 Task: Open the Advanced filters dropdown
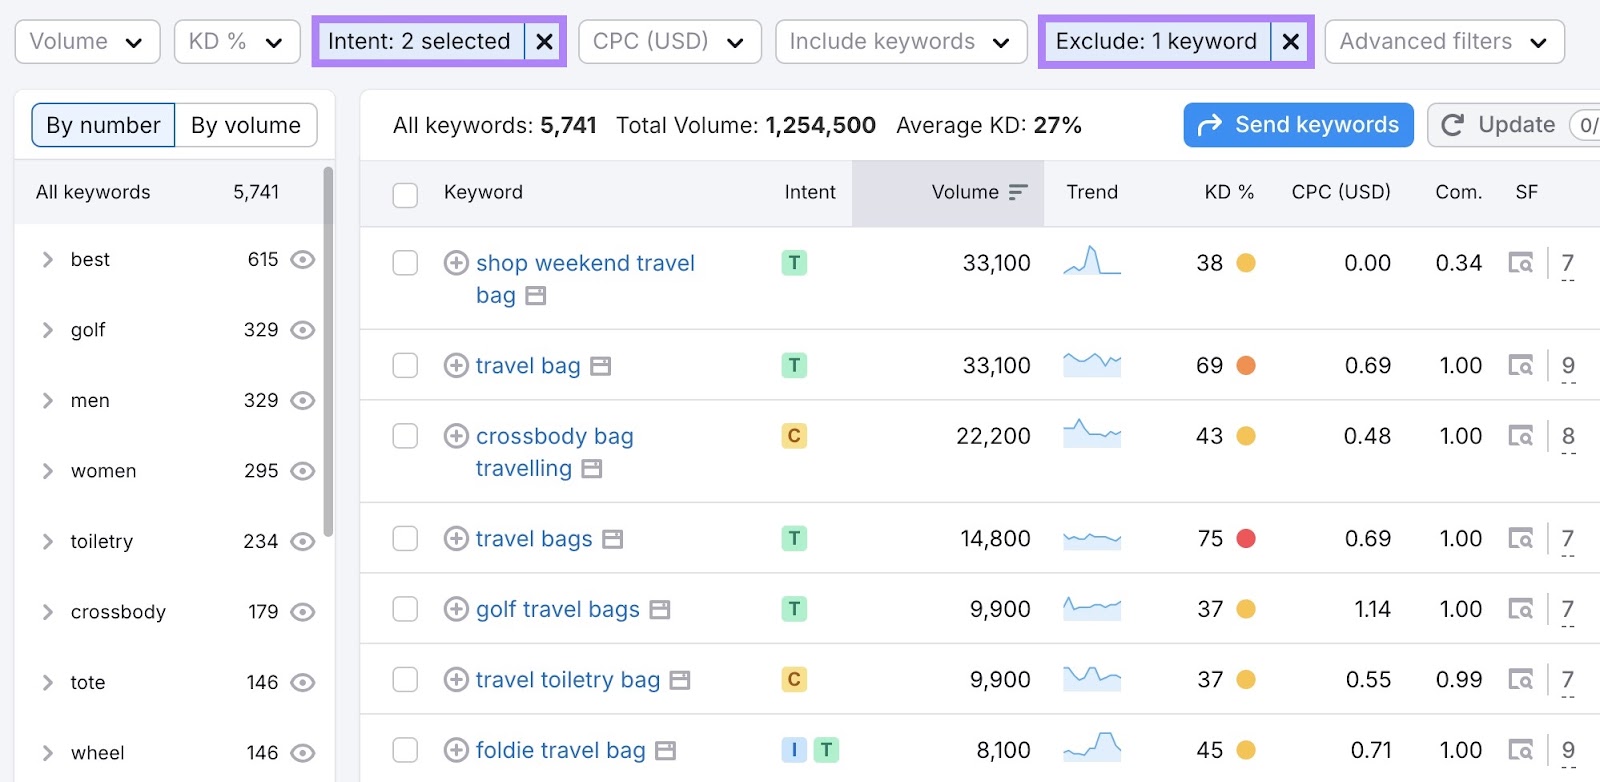pos(1443,42)
